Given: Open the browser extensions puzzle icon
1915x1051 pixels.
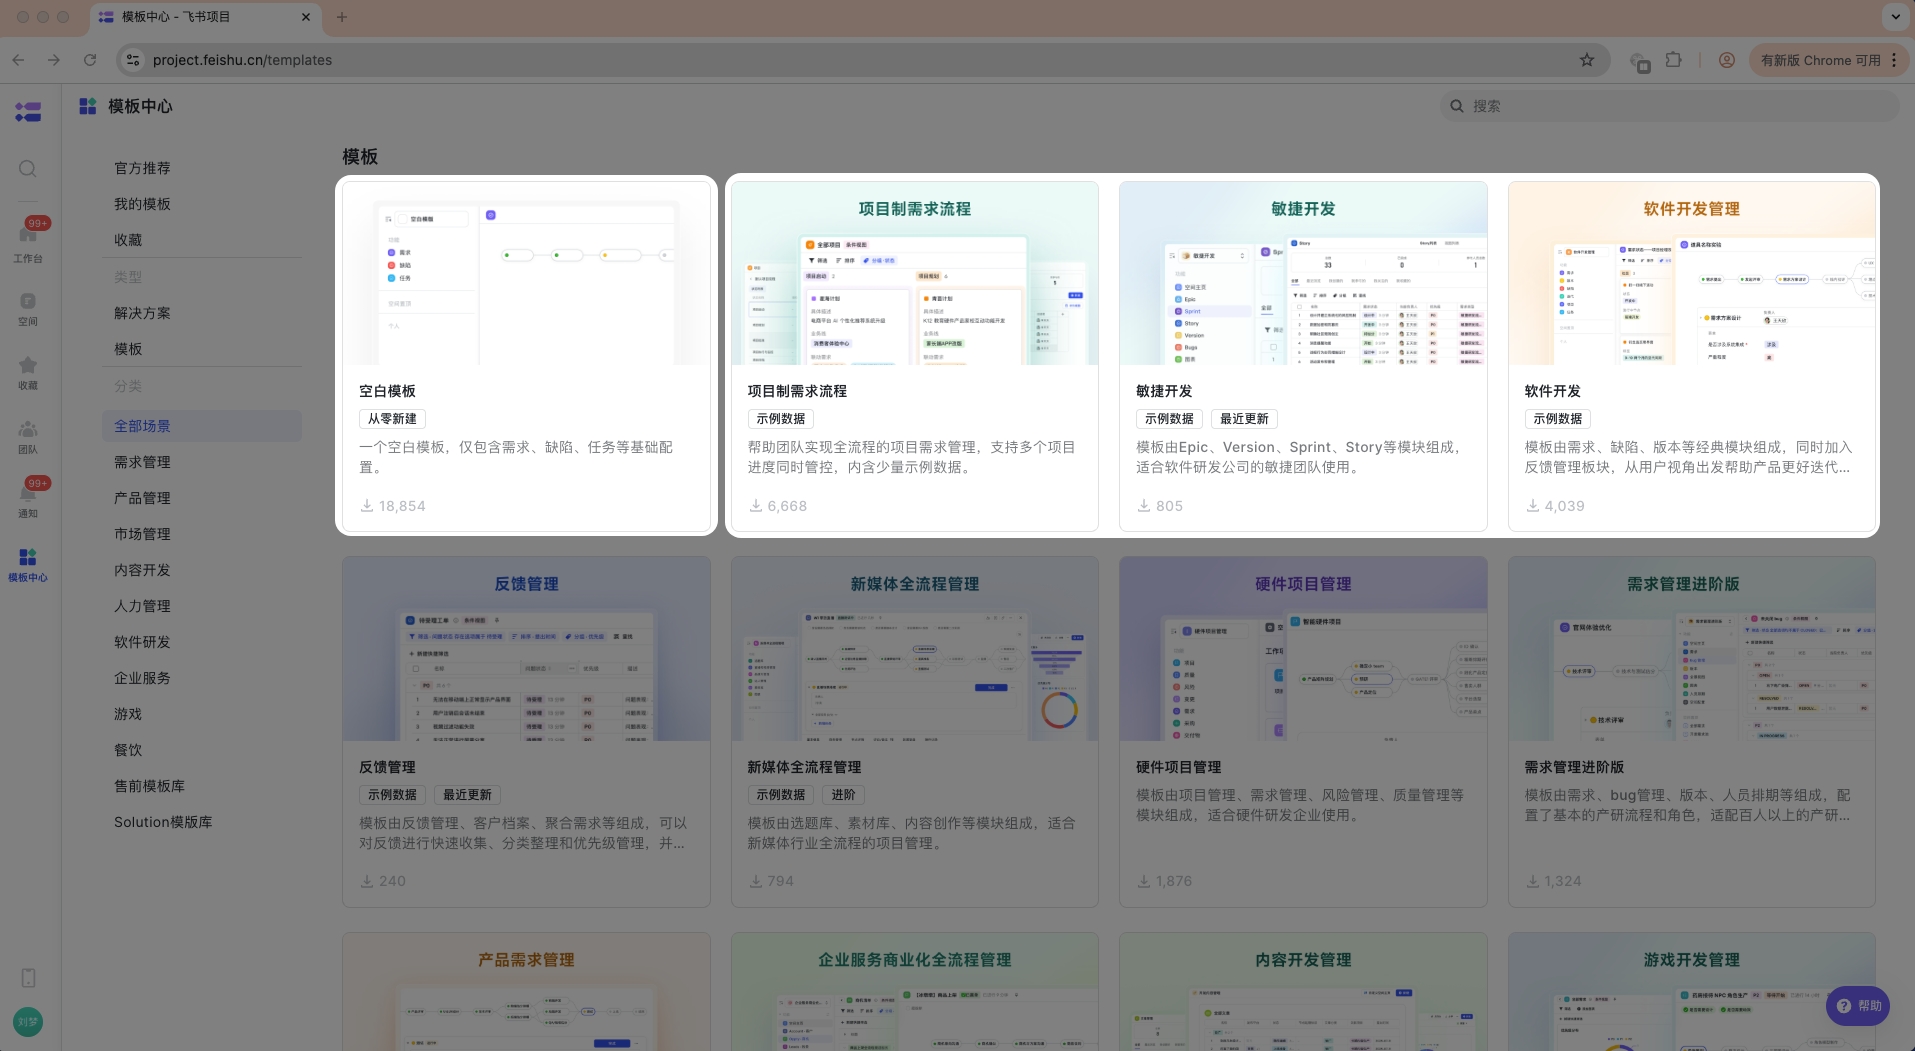Looking at the screenshot, I should click(1674, 60).
